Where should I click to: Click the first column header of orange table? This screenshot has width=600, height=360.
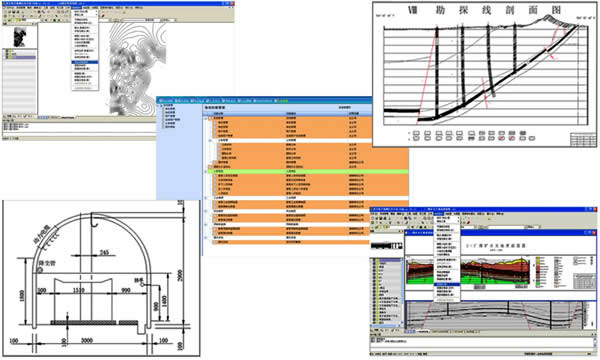click(218, 114)
